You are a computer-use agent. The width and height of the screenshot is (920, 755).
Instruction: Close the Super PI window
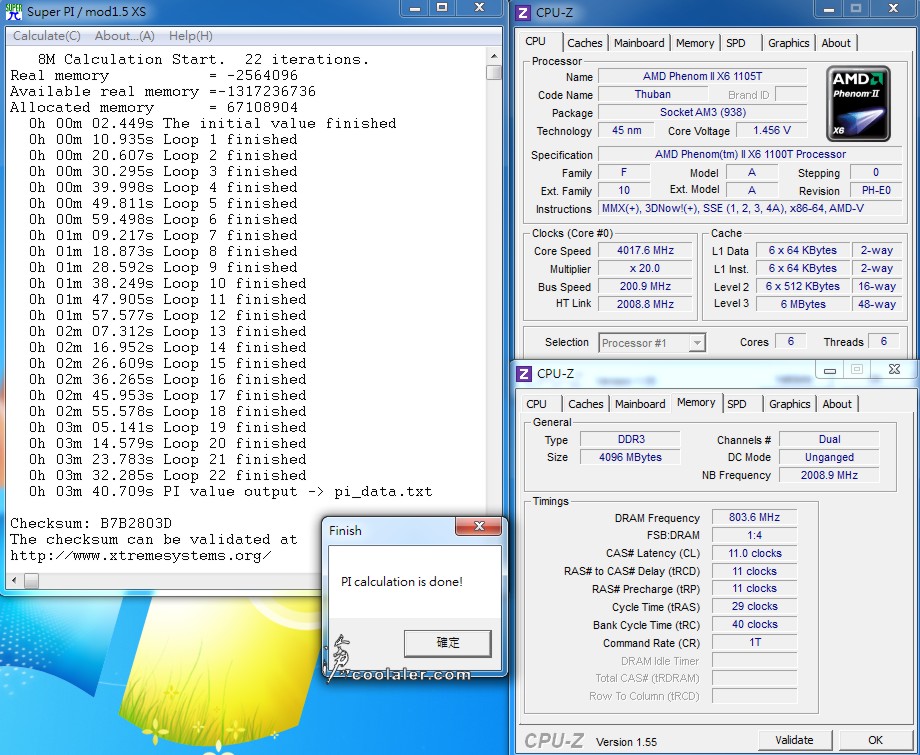pyautogui.click(x=479, y=8)
